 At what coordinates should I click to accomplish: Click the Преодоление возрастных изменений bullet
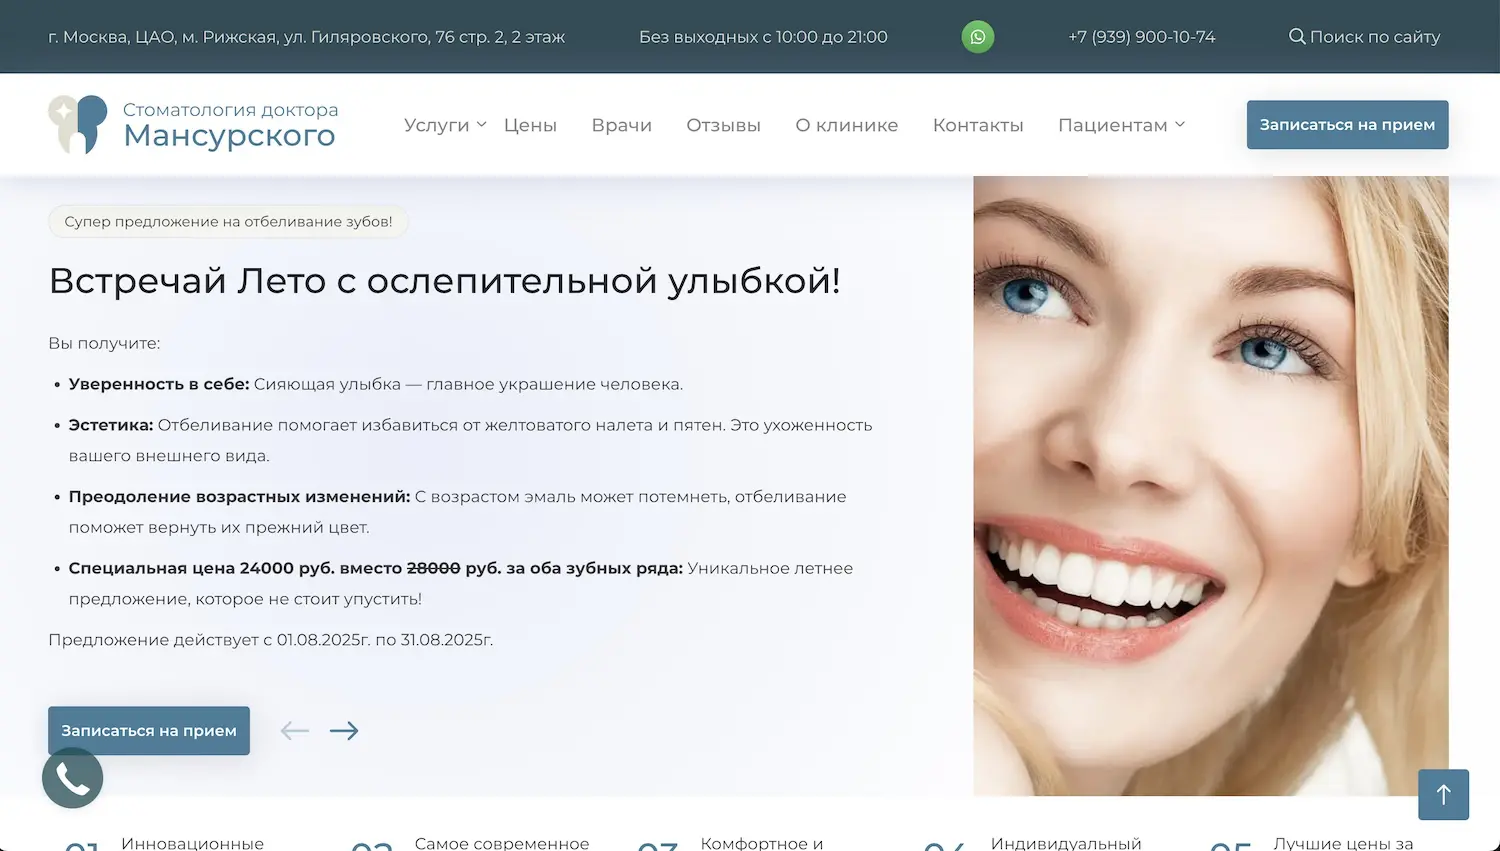(x=240, y=497)
